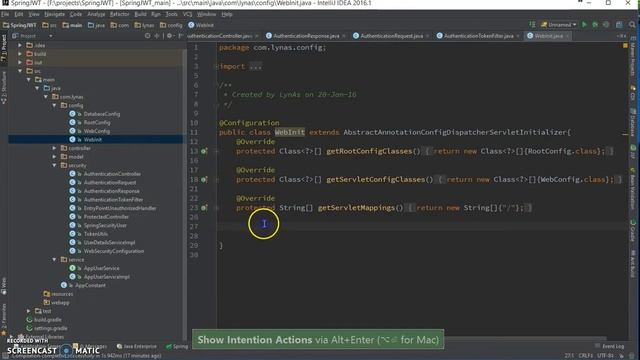Open the Help menu
The width and height of the screenshot is (640, 360).
[x=227, y=14]
